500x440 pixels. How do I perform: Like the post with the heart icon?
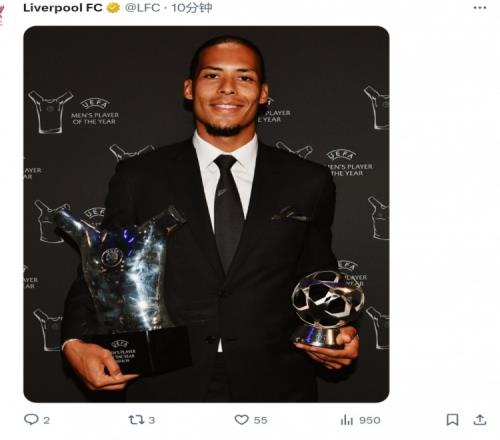(241, 420)
